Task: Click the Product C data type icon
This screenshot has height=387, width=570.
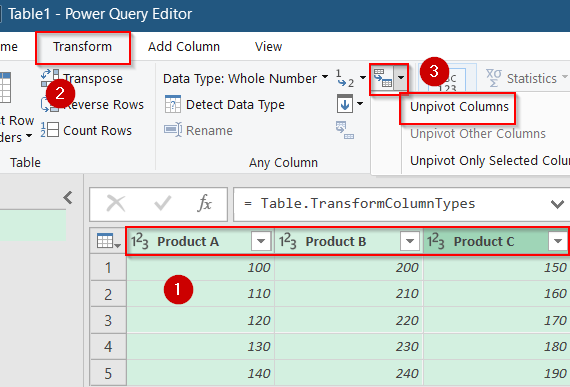Action: 435,241
